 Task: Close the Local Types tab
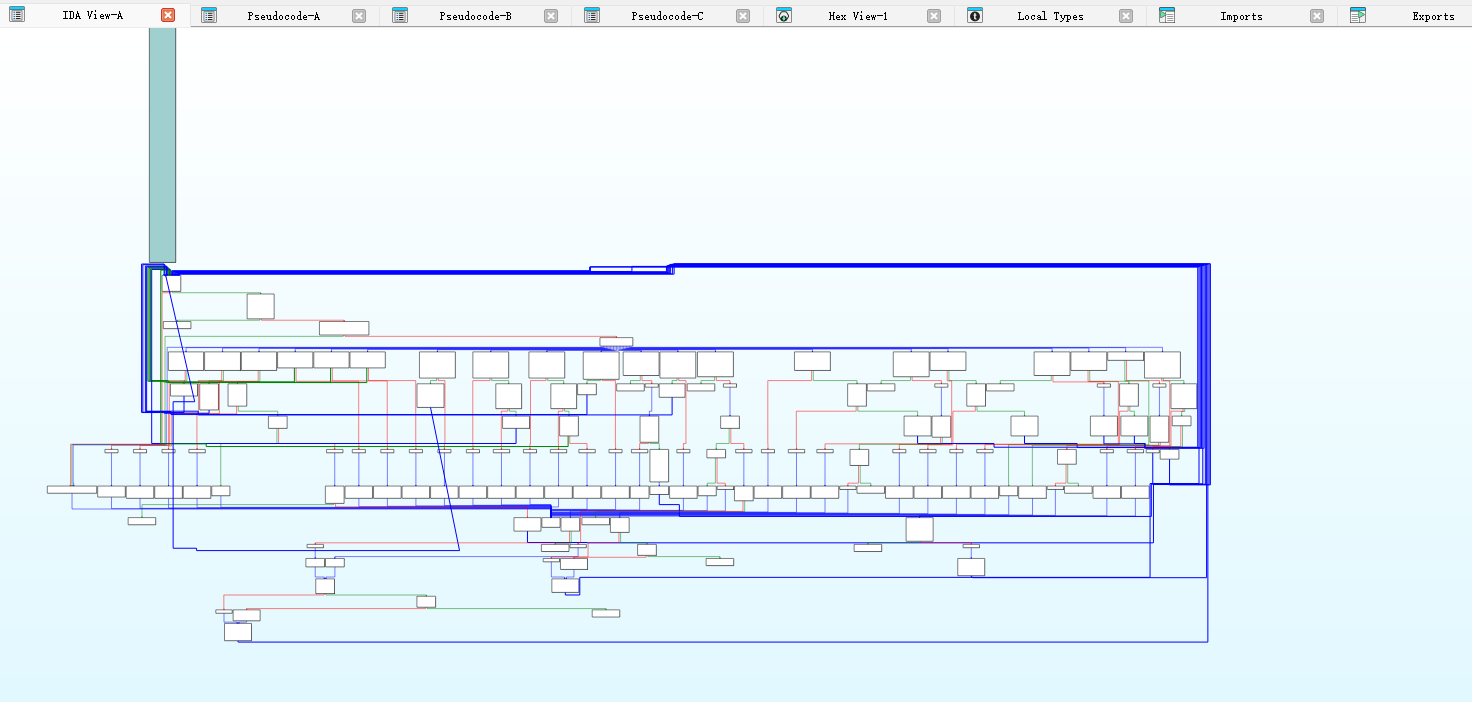tap(1126, 15)
